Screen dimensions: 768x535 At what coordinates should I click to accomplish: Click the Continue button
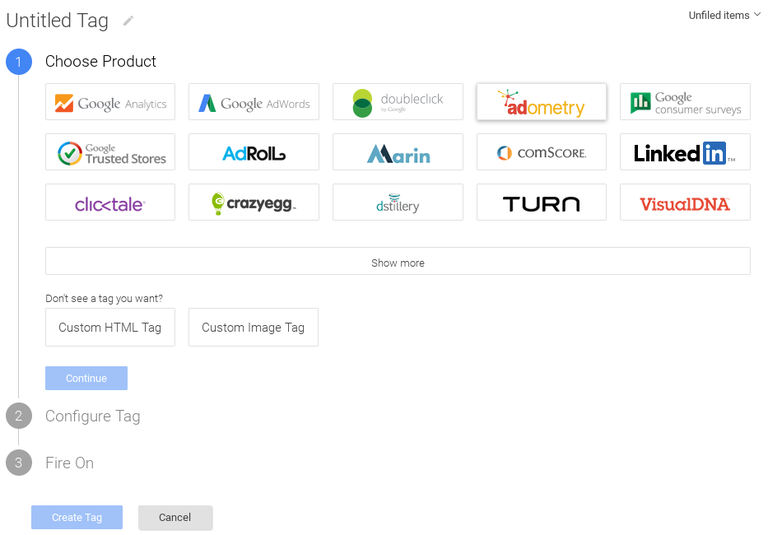pos(86,378)
